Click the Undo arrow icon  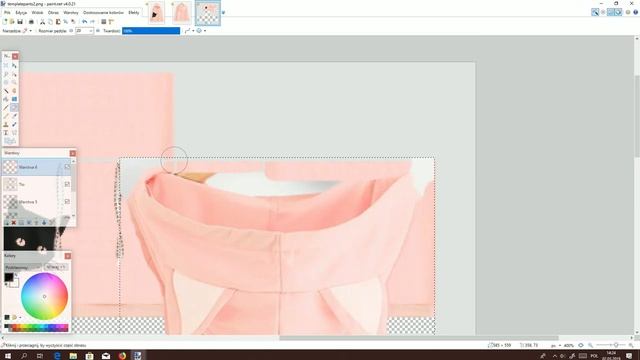coord(84,22)
